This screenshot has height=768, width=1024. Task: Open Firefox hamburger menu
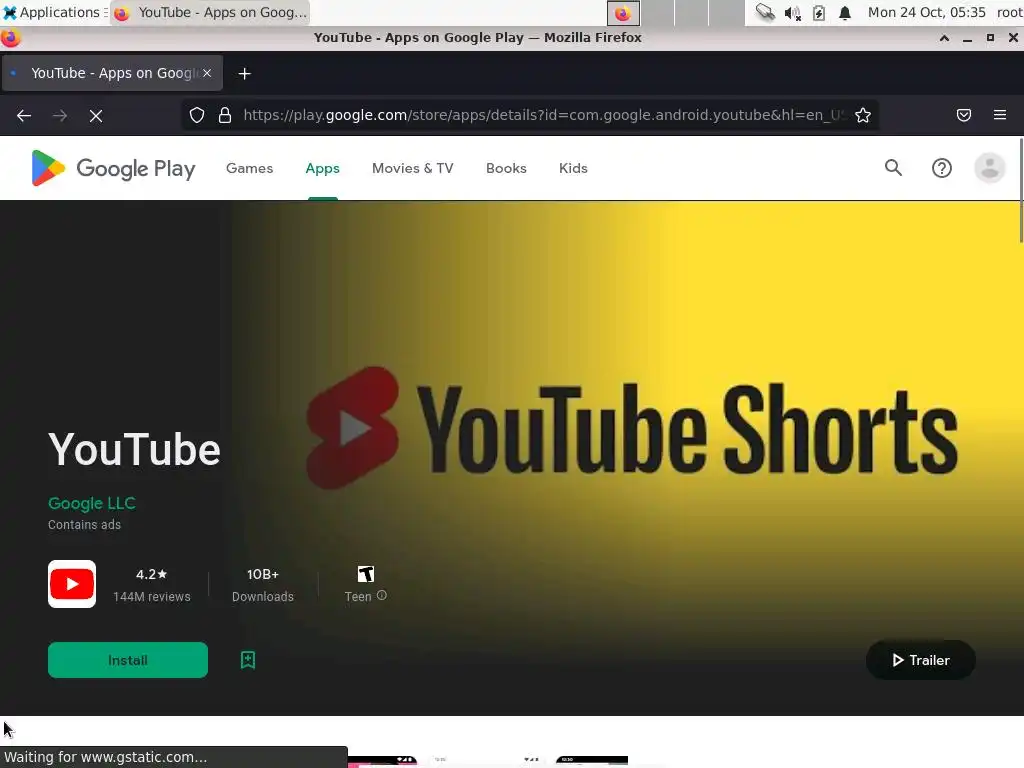1000,116
